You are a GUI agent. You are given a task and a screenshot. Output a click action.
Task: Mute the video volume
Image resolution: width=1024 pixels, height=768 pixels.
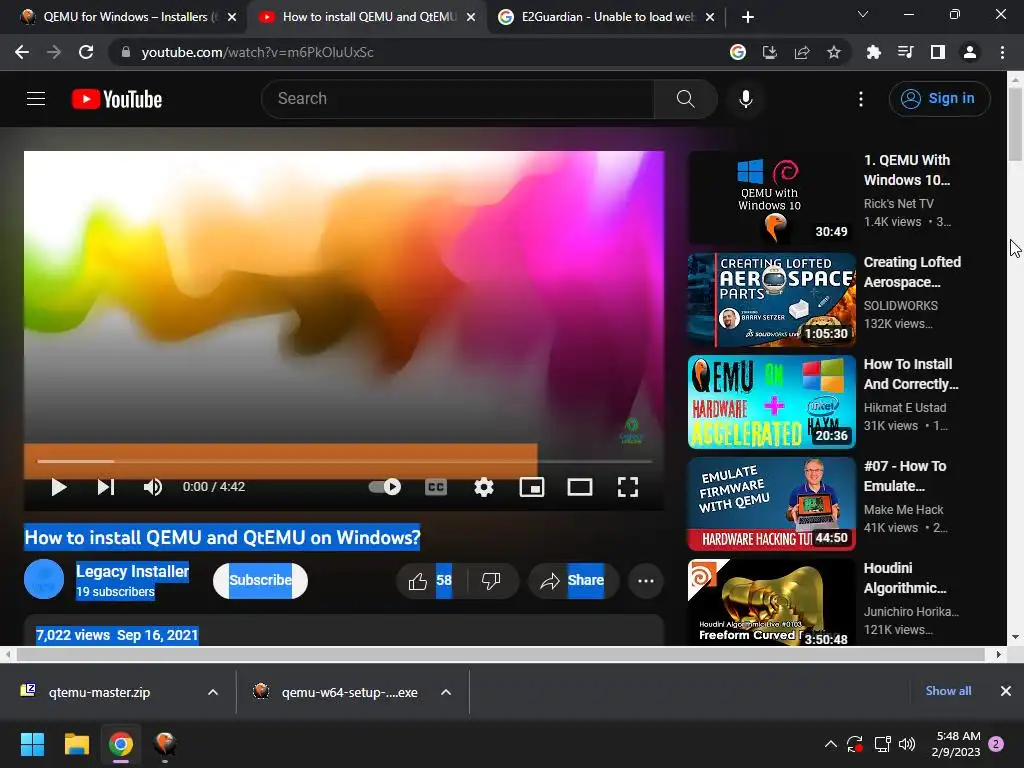(x=153, y=487)
